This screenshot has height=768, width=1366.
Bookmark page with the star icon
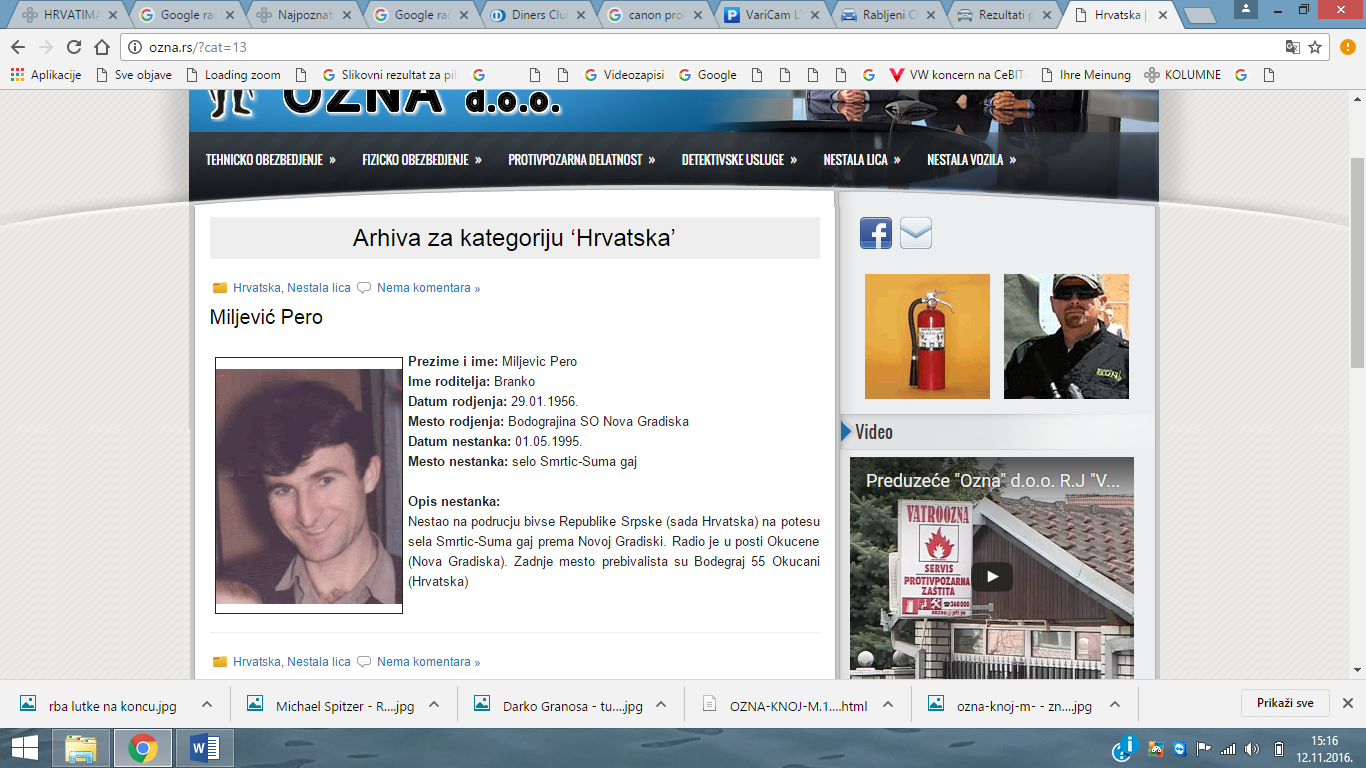[1315, 47]
